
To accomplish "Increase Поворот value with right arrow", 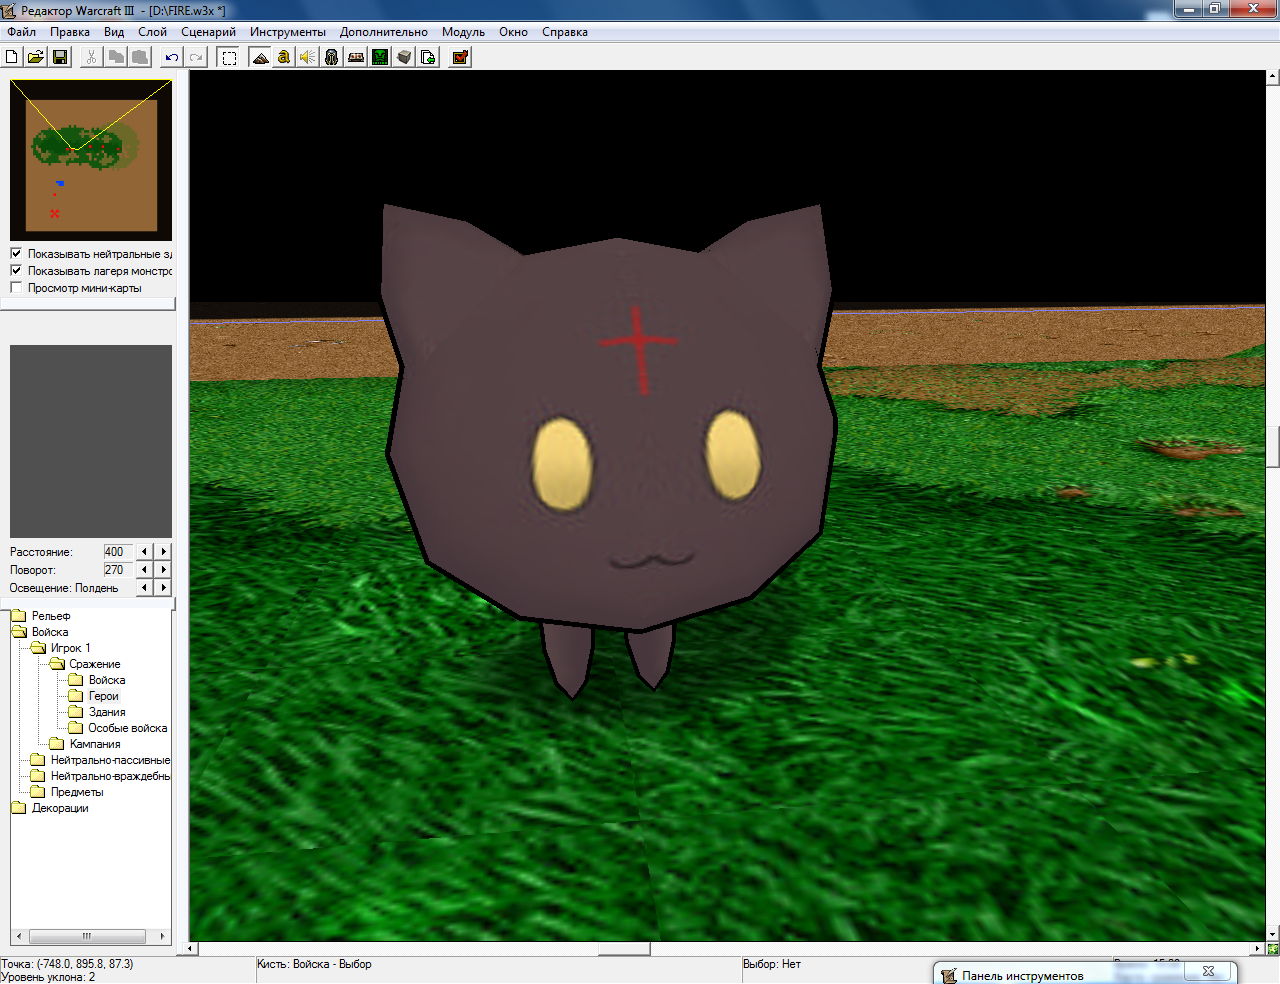I will [164, 569].
